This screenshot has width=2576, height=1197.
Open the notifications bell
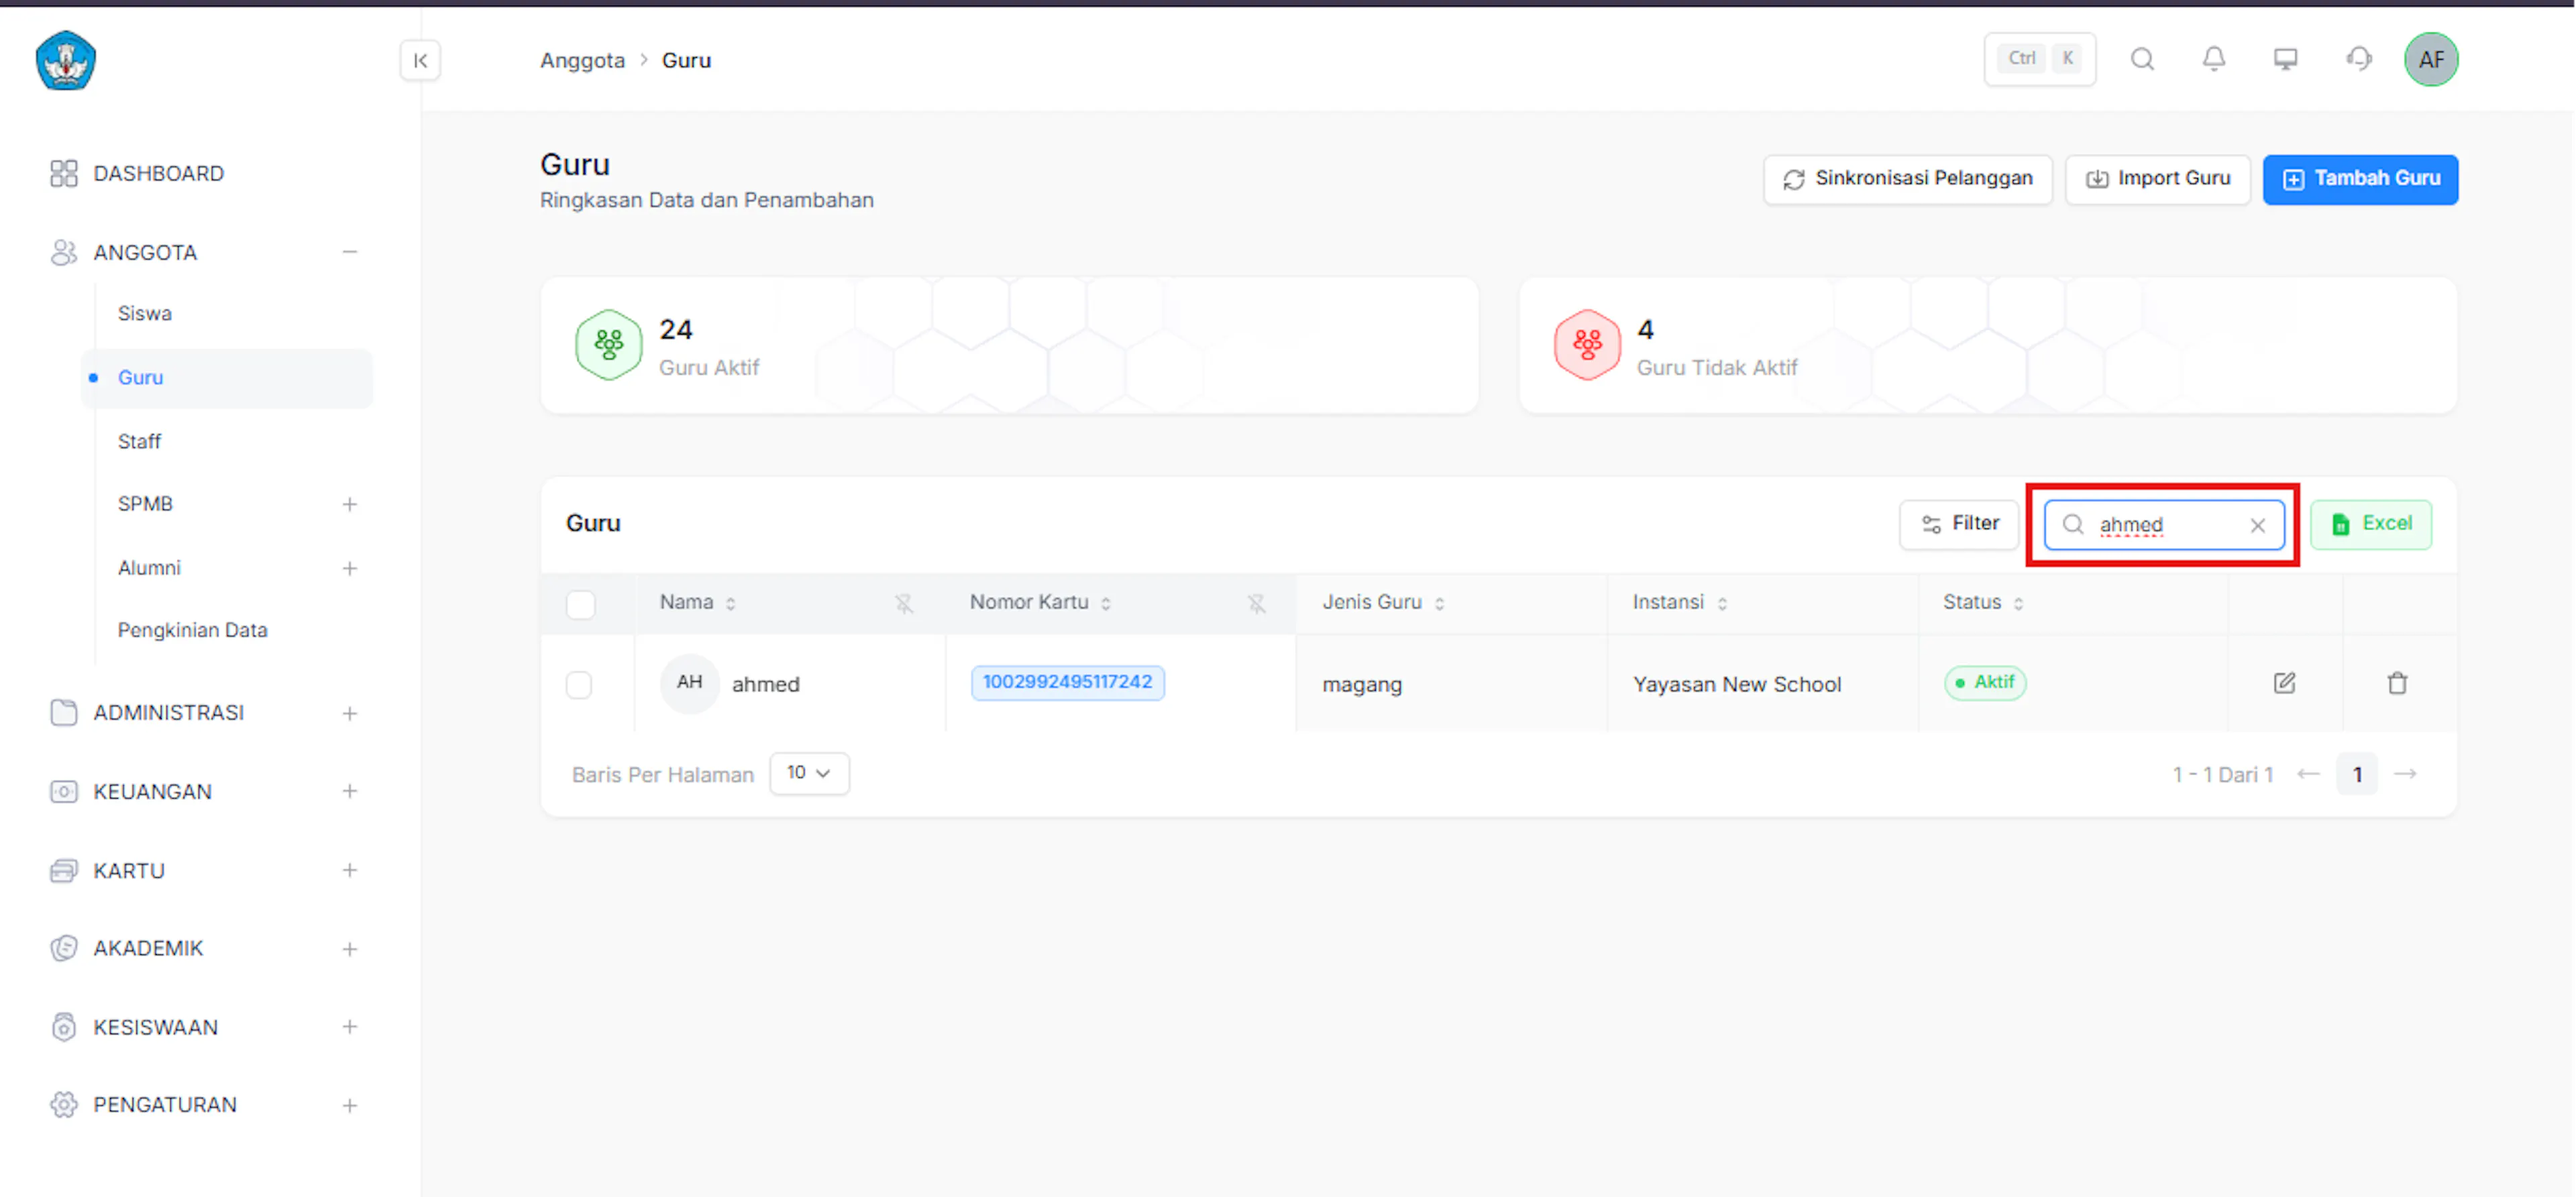tap(2214, 59)
